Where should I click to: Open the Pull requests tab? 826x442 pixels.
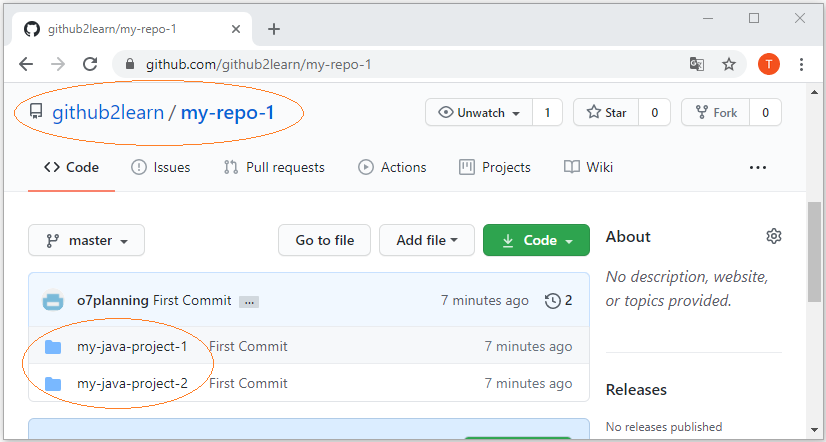[x=274, y=168]
